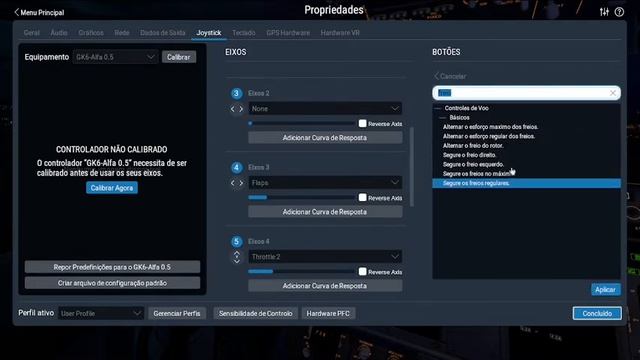640x360 pixels.
Task: Click the command search field
Action: point(527,93)
